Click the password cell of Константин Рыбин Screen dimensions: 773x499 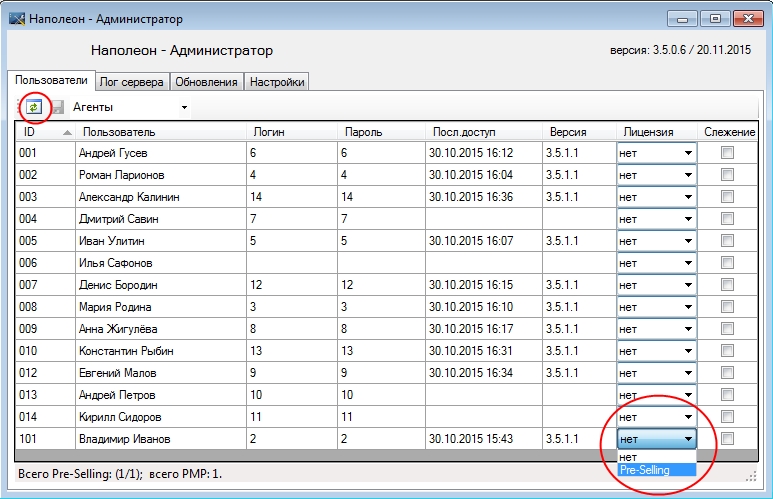[x=381, y=351]
